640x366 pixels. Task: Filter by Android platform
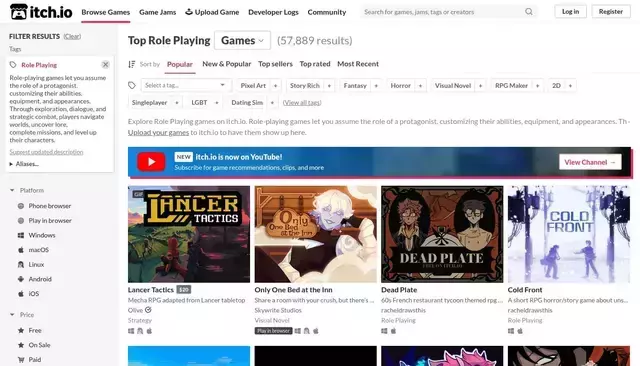[35, 279]
